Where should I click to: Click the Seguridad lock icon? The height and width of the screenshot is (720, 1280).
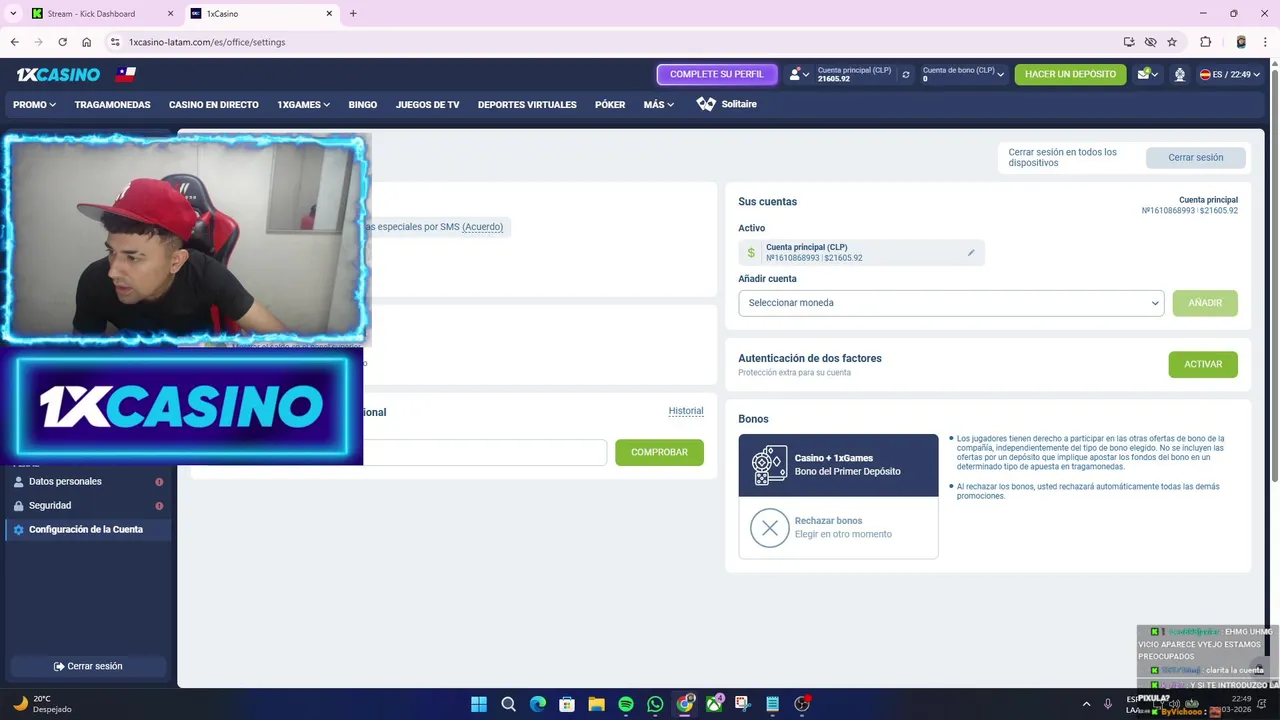(x=18, y=505)
